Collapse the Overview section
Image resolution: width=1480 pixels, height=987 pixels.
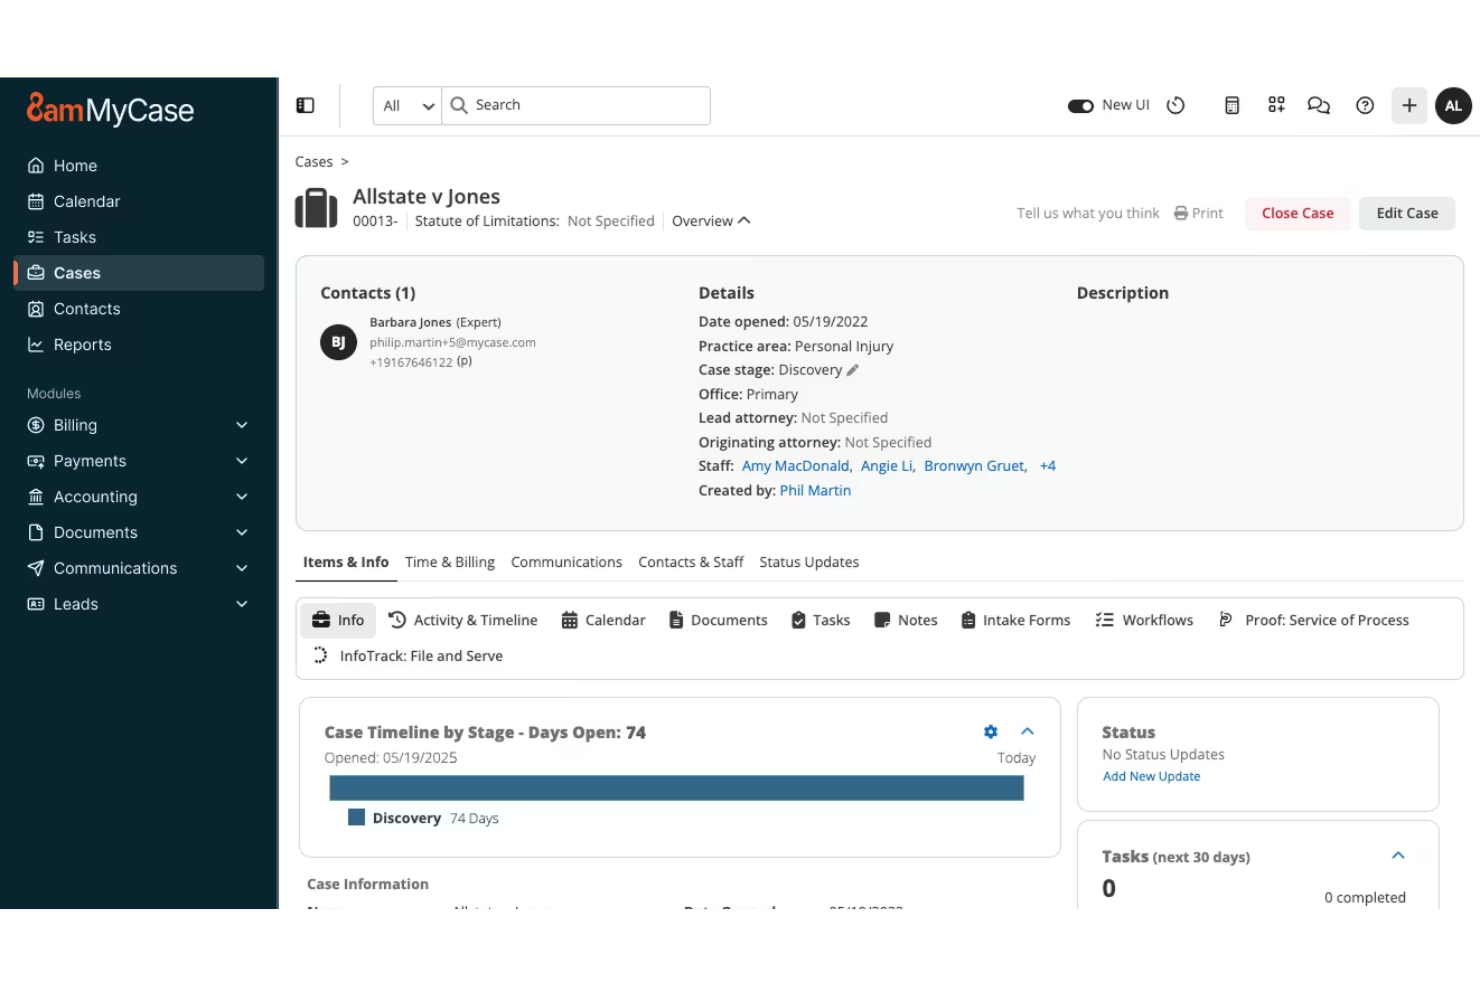tap(711, 221)
